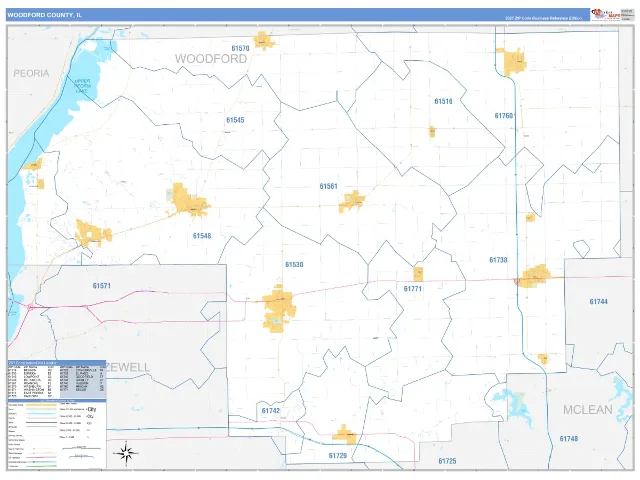Click the PEORIA county label
The width and height of the screenshot is (640, 480).
(x=31, y=73)
